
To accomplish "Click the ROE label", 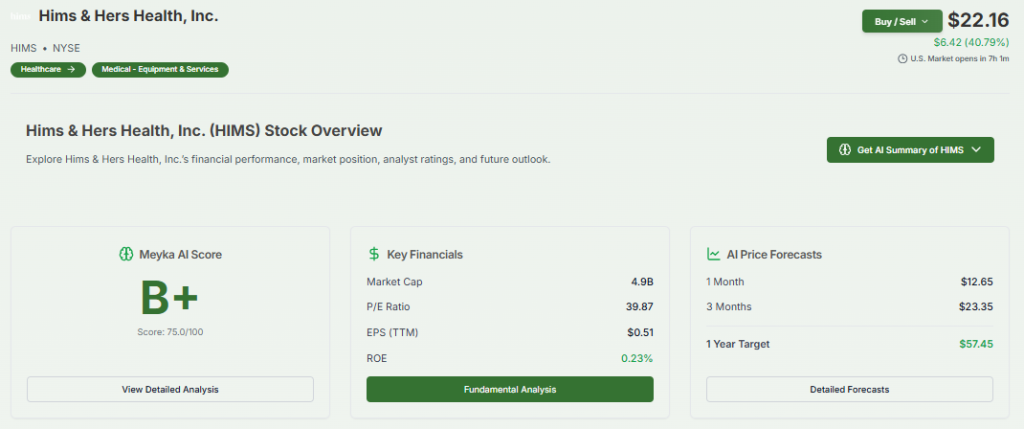I will pos(377,358).
